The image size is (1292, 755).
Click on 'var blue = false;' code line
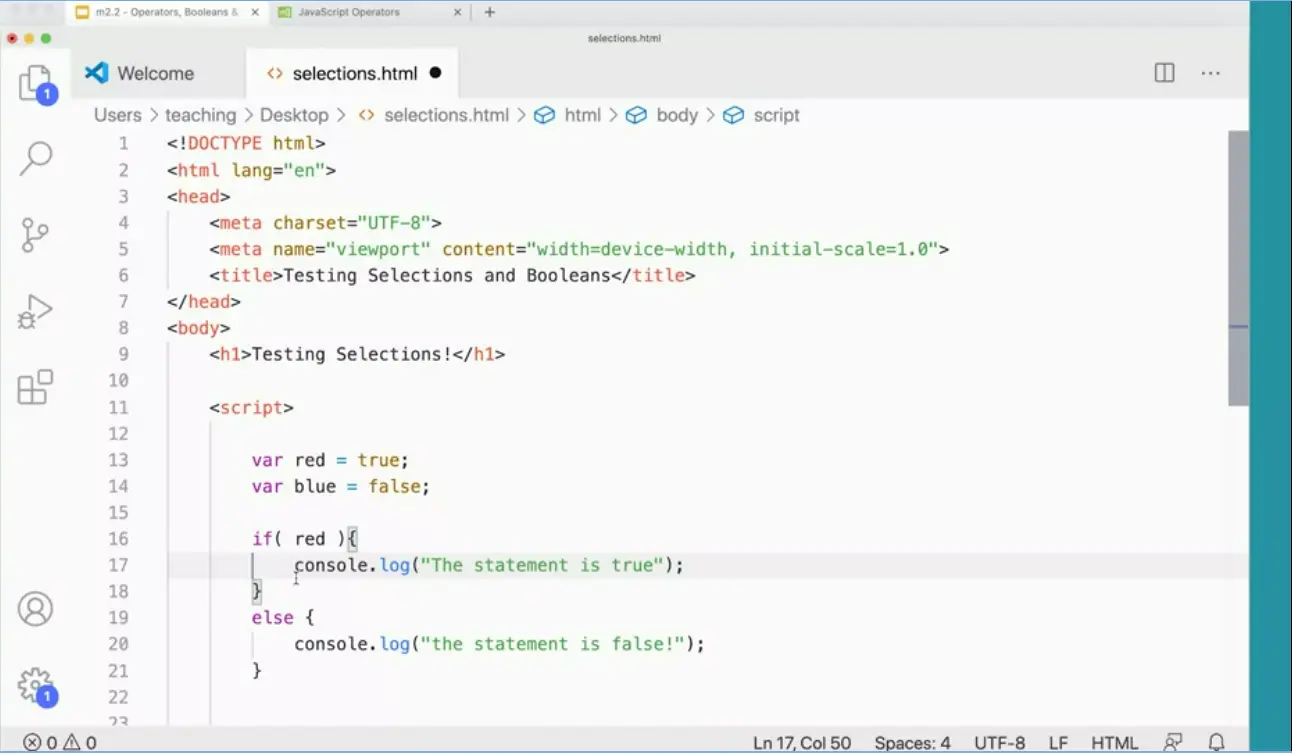(x=340, y=486)
